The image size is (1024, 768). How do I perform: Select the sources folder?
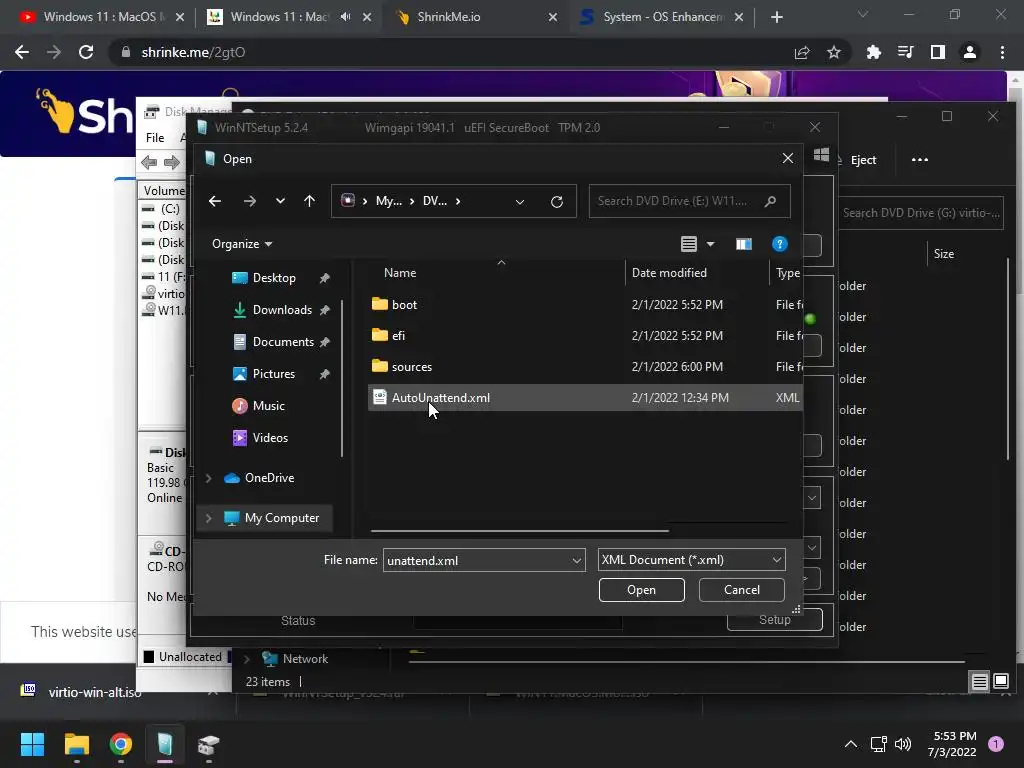pos(411,366)
